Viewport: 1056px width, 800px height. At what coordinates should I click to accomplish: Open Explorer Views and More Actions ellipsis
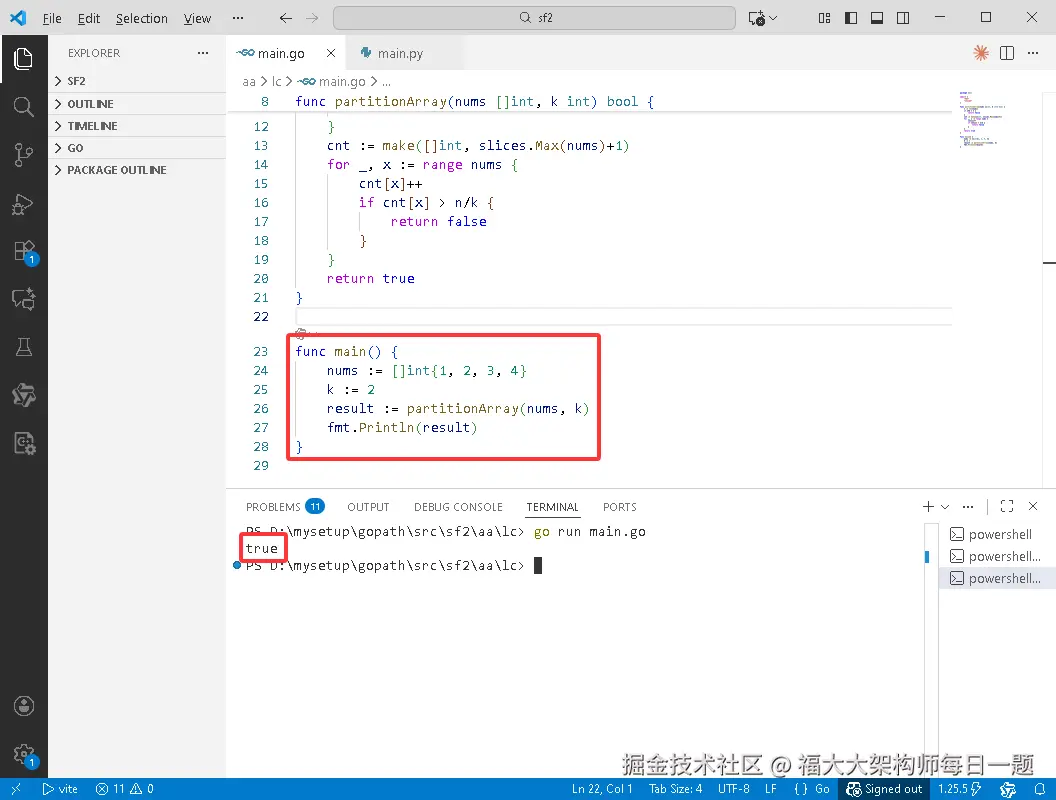pos(203,53)
